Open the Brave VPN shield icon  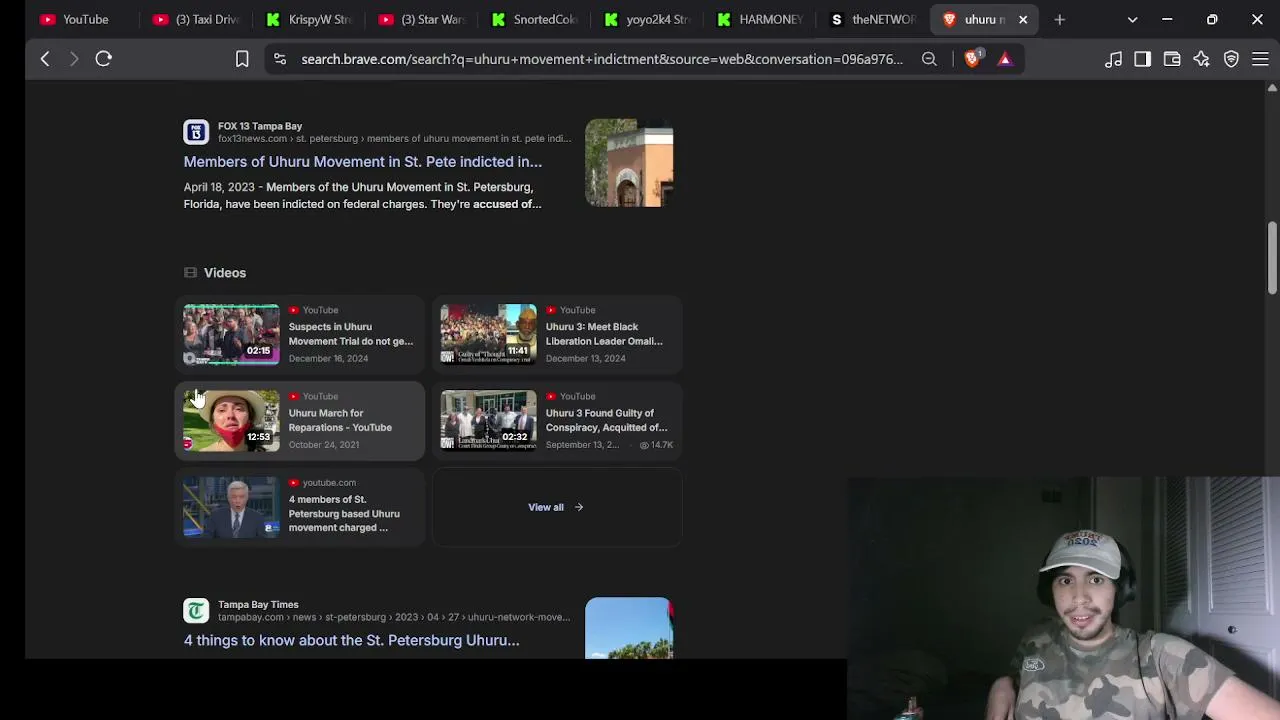tap(1231, 59)
